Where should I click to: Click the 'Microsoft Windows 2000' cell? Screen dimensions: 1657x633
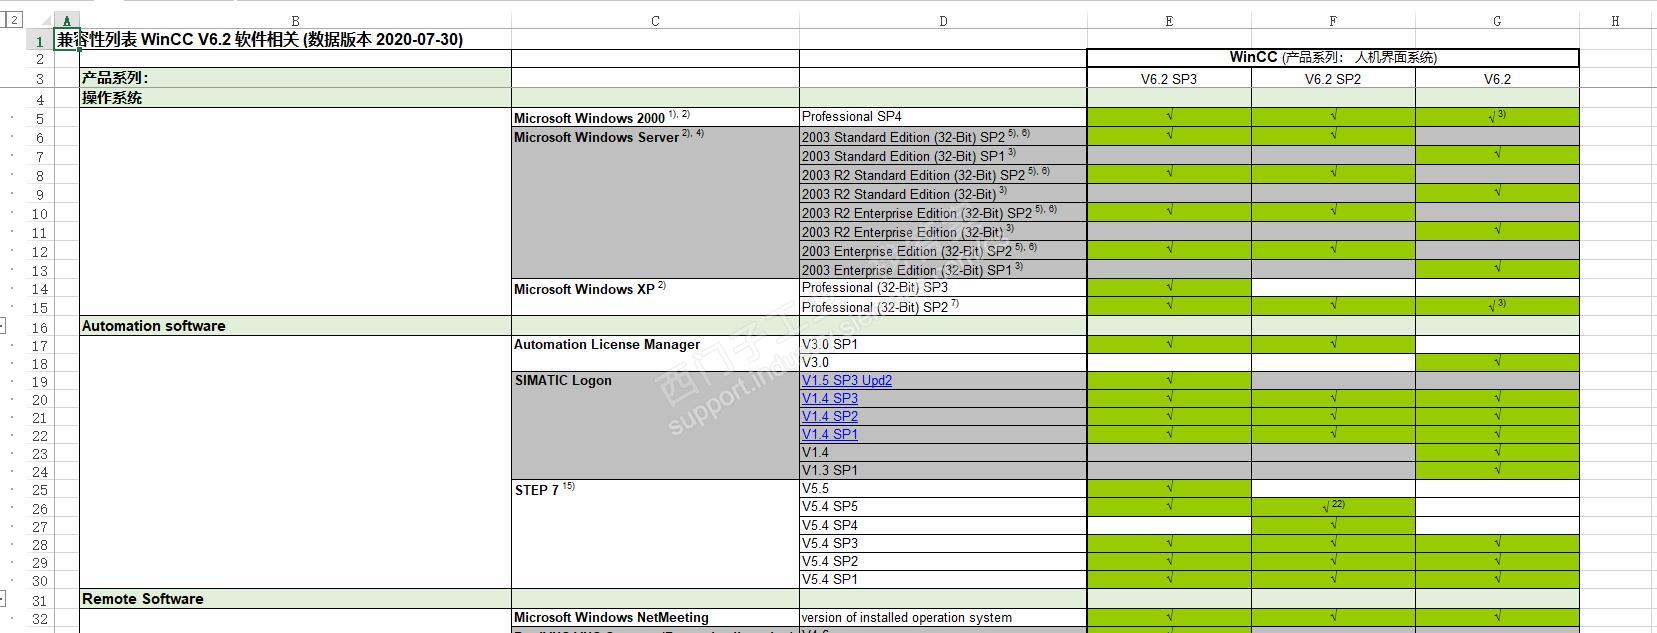point(655,117)
